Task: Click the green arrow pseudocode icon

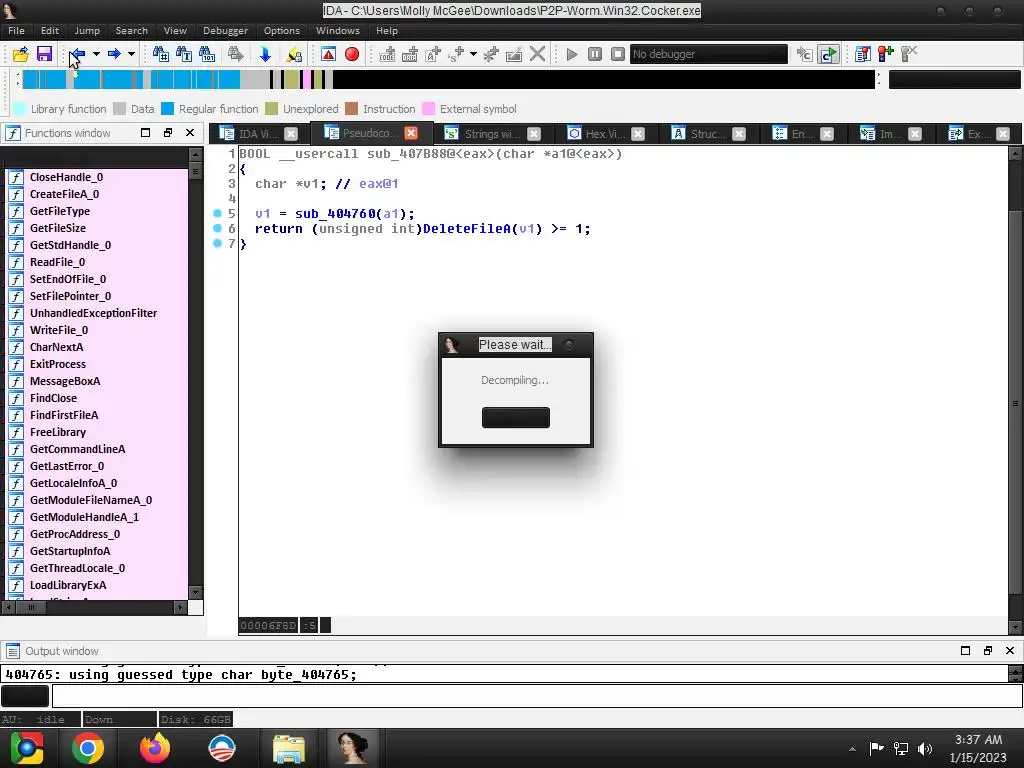Action: (828, 54)
